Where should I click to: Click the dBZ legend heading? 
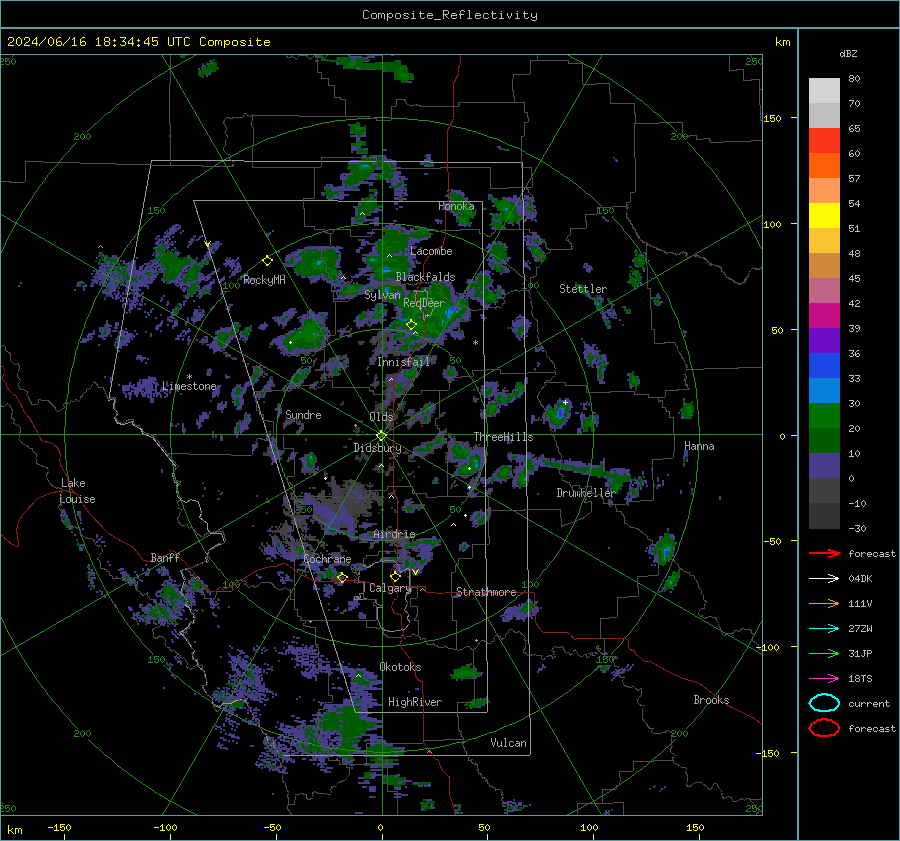click(x=848, y=53)
